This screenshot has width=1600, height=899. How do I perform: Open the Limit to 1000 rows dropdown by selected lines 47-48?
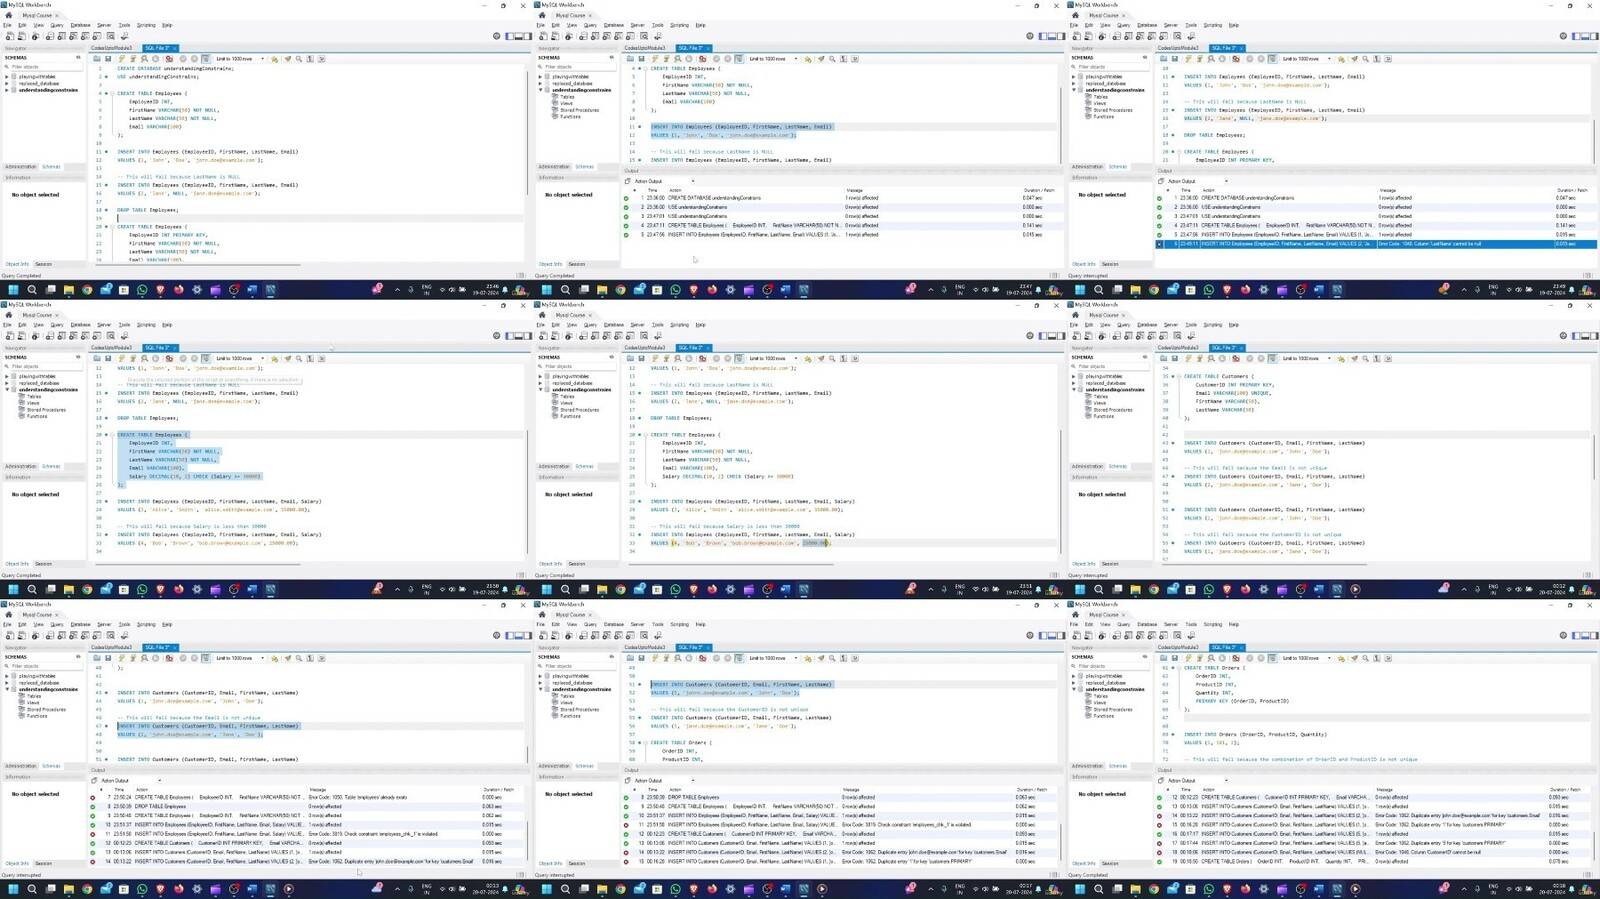point(240,658)
